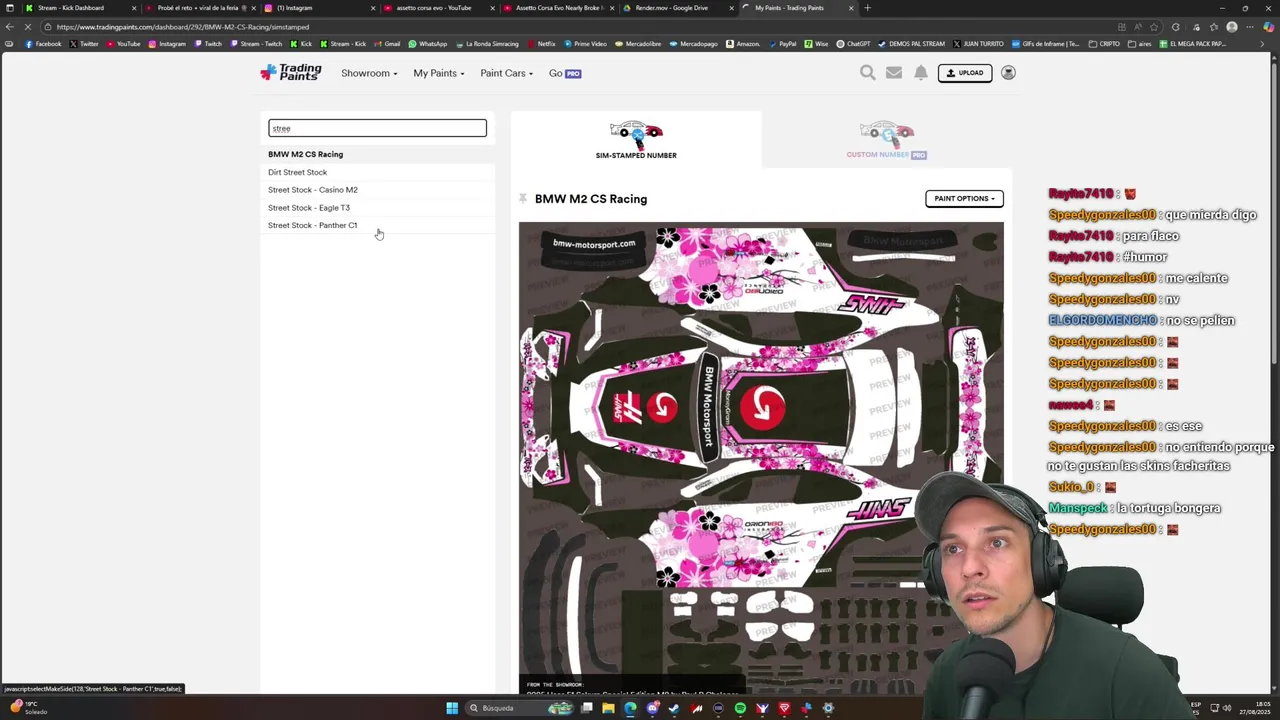Click the pin icon beside BMW M2 title
The height and width of the screenshot is (720, 1280).
(x=523, y=199)
